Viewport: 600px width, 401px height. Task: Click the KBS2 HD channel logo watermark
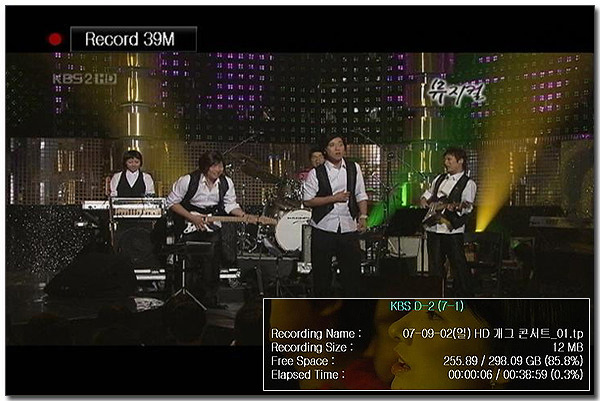(85, 79)
